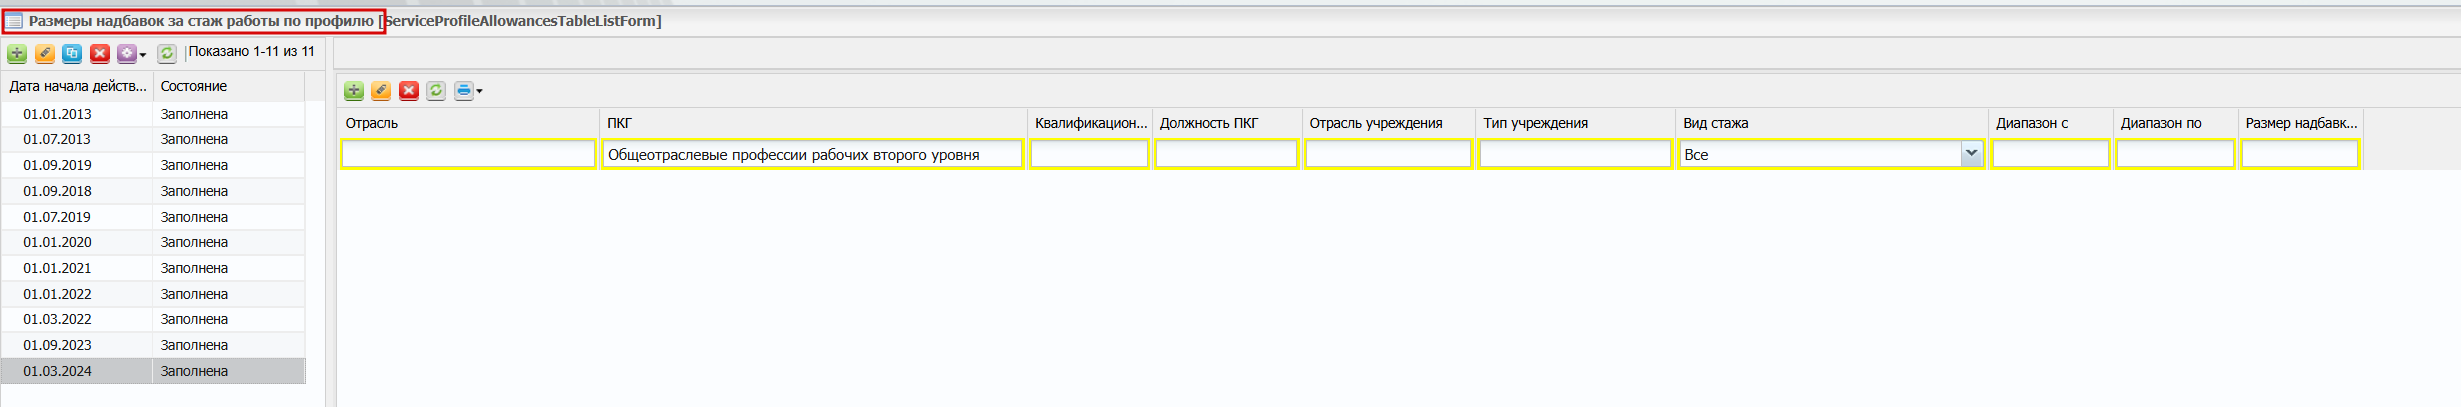Select the row dated 01.09.2019
This screenshot has height=407, width=2461.
point(153,165)
